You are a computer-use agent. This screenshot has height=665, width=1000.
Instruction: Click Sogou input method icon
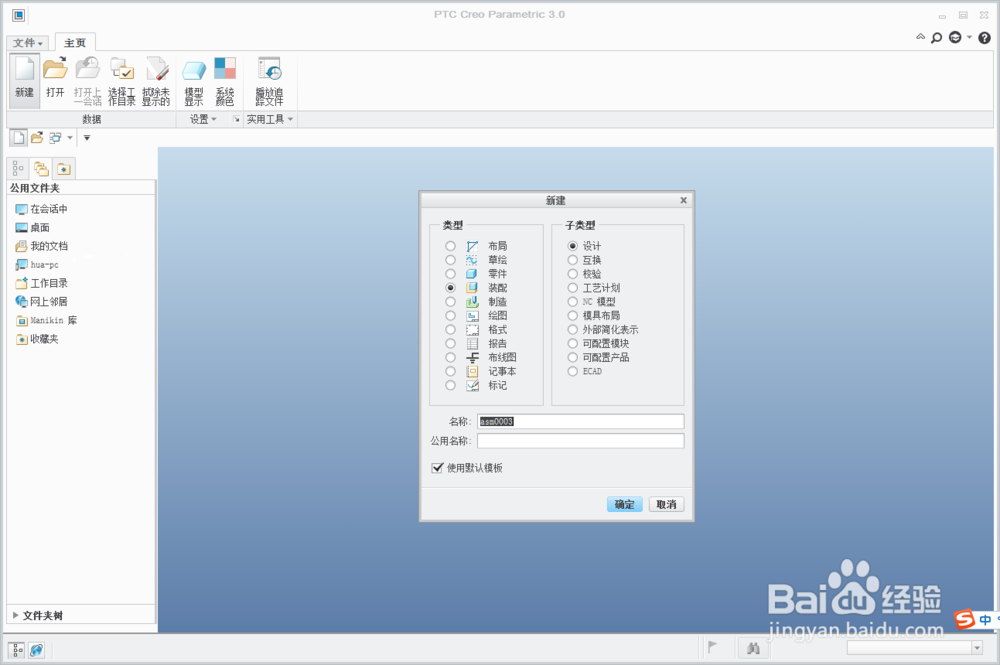pyautogui.click(x=964, y=618)
